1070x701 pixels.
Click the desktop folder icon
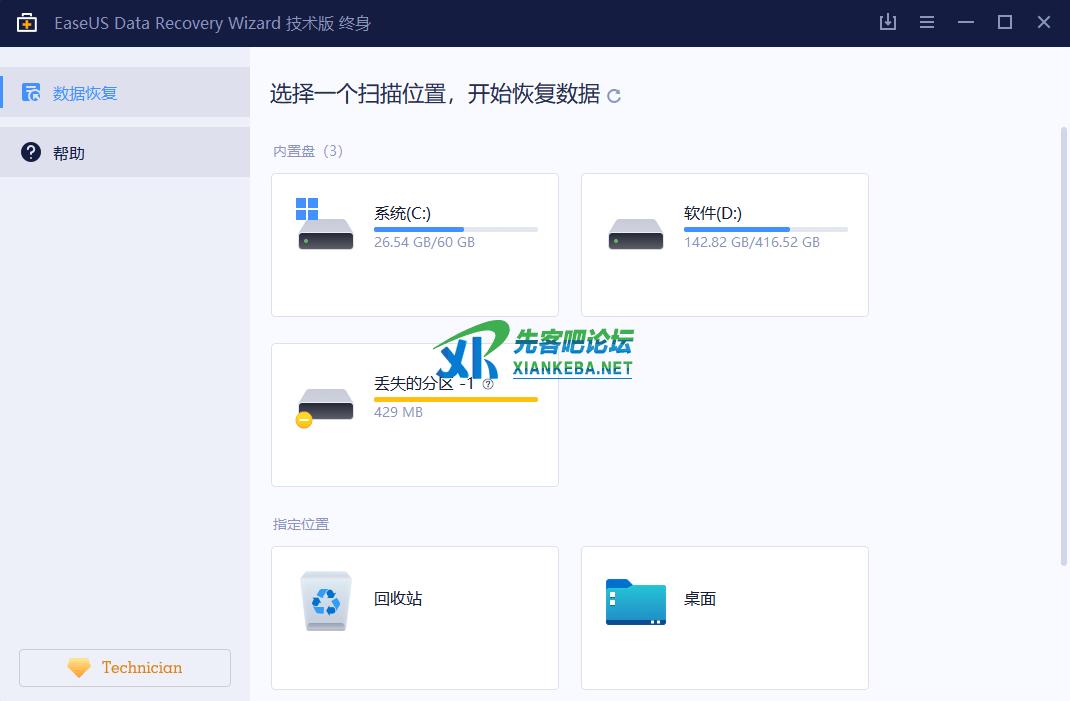coord(635,601)
